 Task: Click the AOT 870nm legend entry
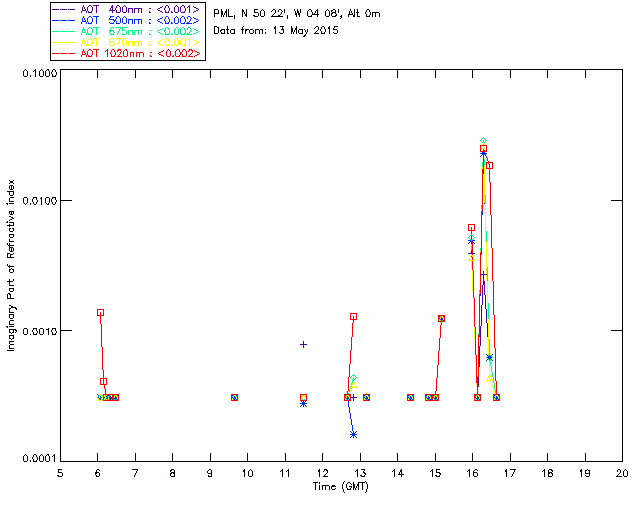pyautogui.click(x=127, y=42)
